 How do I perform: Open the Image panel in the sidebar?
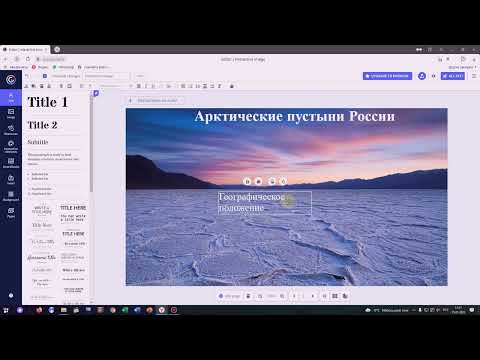tap(11, 114)
